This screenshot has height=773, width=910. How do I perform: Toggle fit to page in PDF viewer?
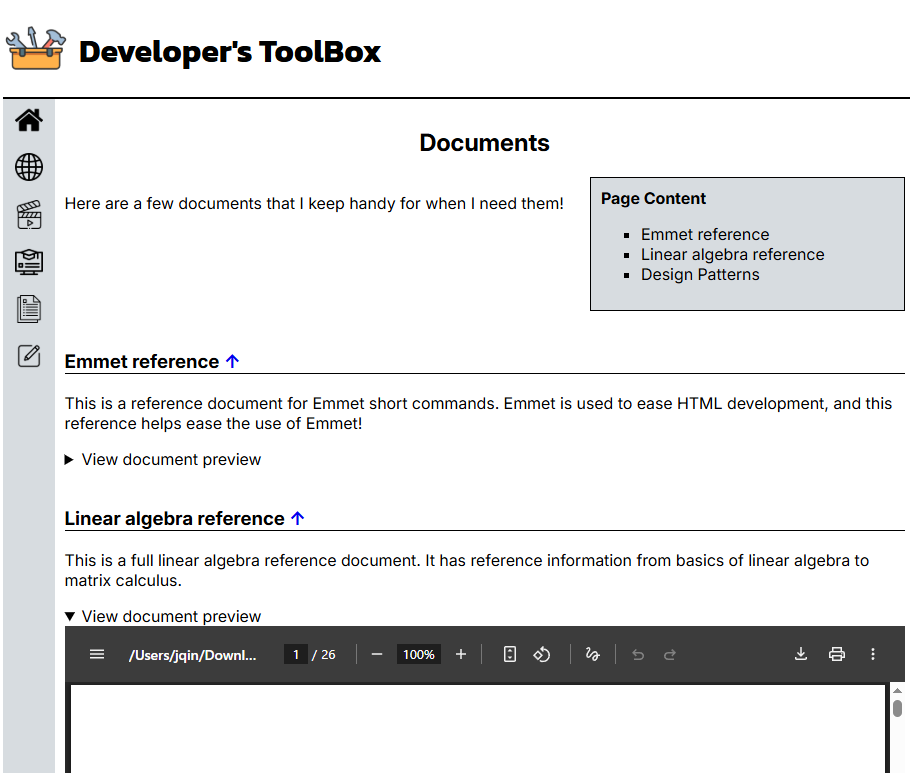(510, 654)
